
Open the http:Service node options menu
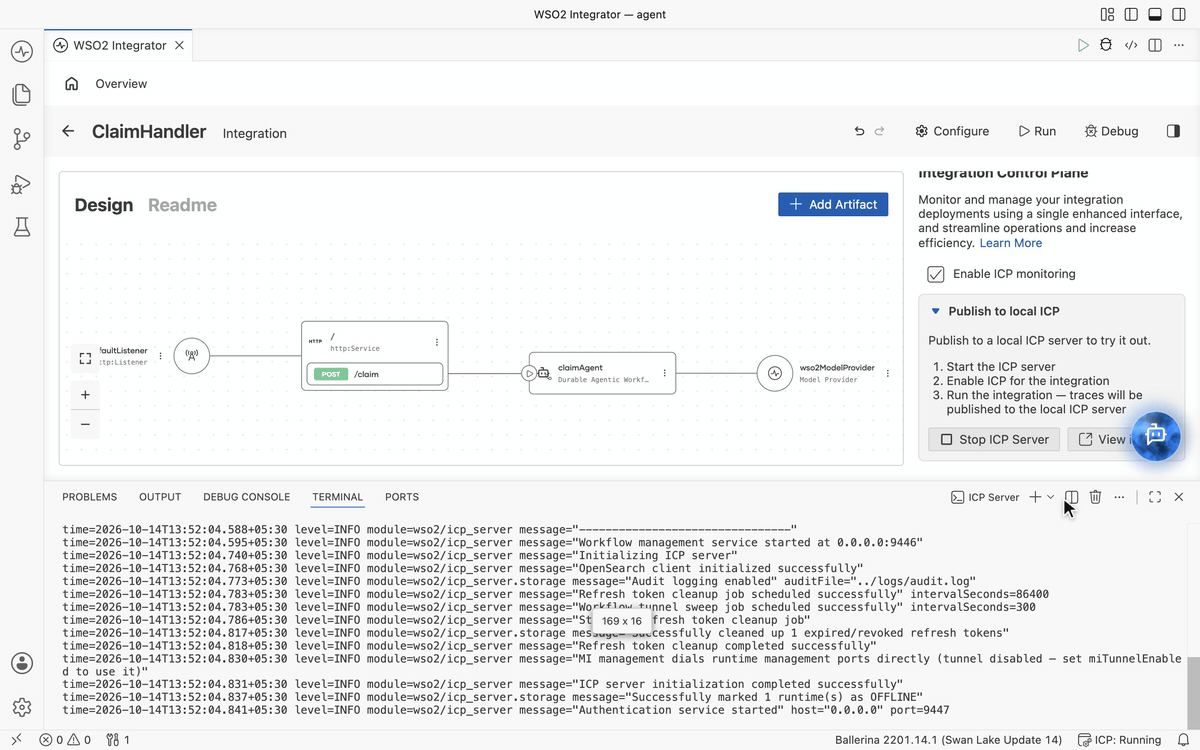coord(437,342)
